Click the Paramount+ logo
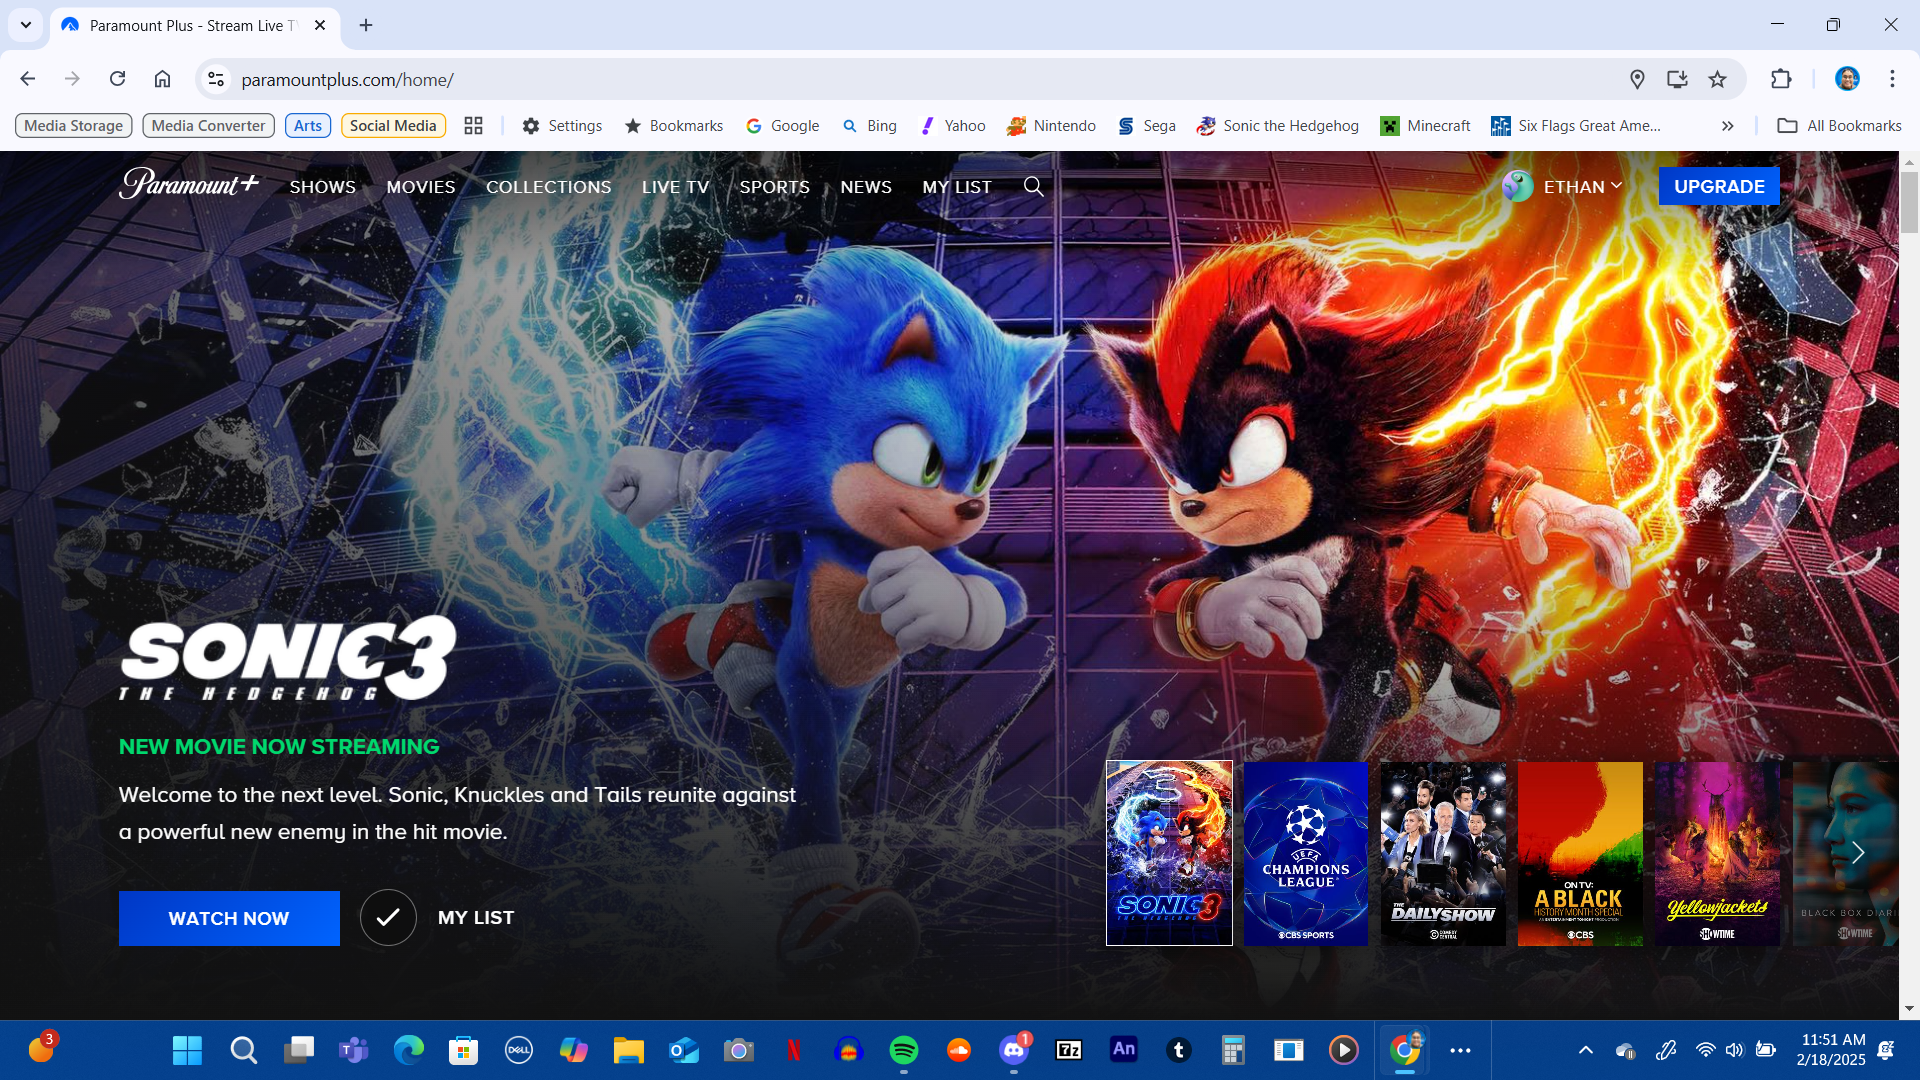The image size is (1920, 1080). point(189,184)
